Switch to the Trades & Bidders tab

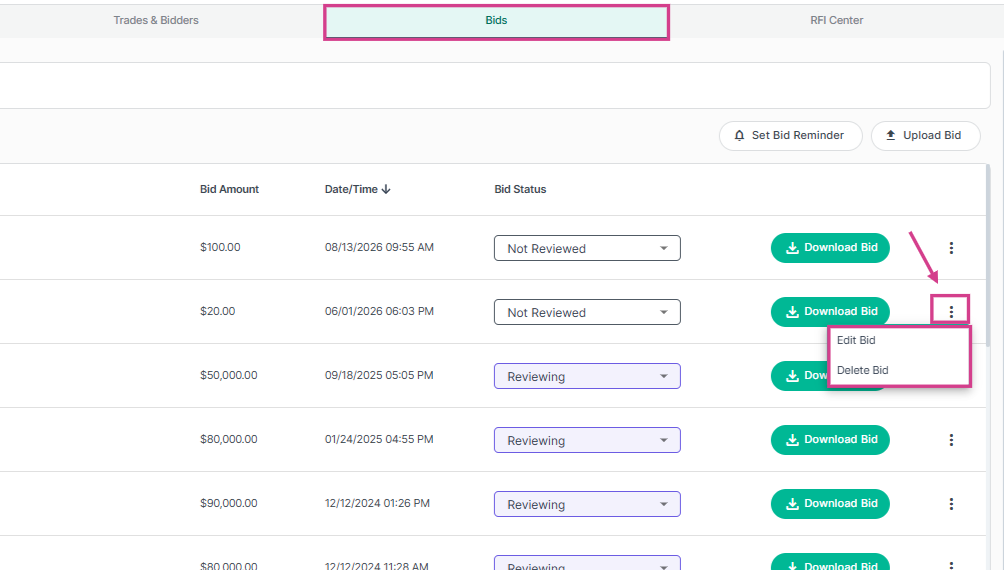pyautogui.click(x=156, y=20)
